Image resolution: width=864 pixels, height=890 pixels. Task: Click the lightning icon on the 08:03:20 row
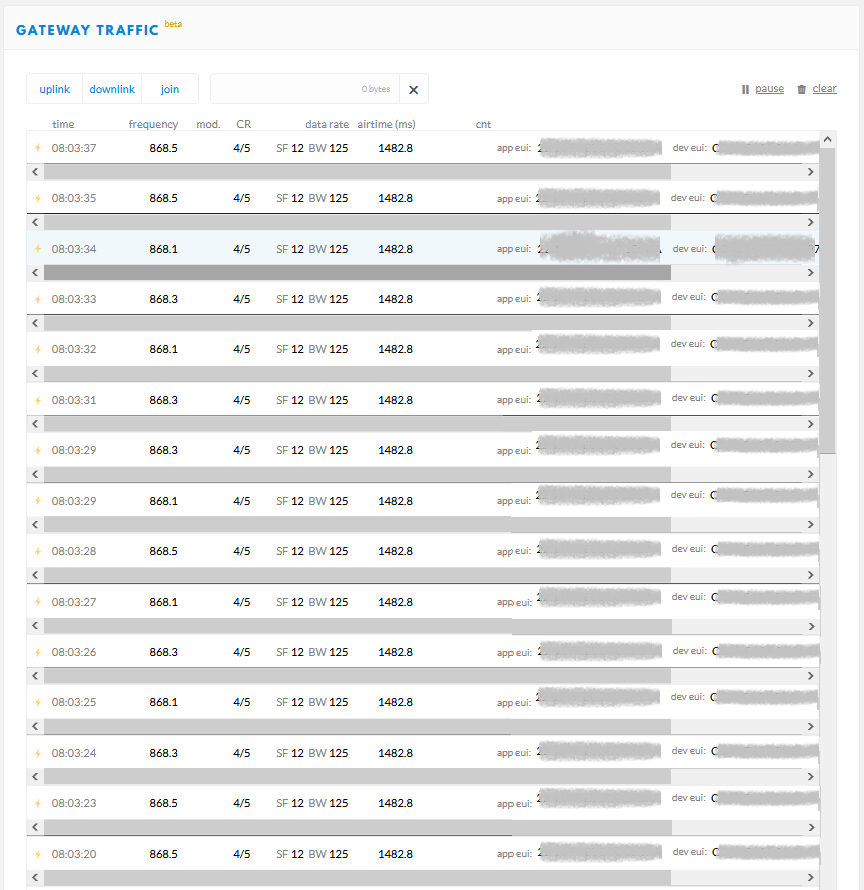click(39, 854)
